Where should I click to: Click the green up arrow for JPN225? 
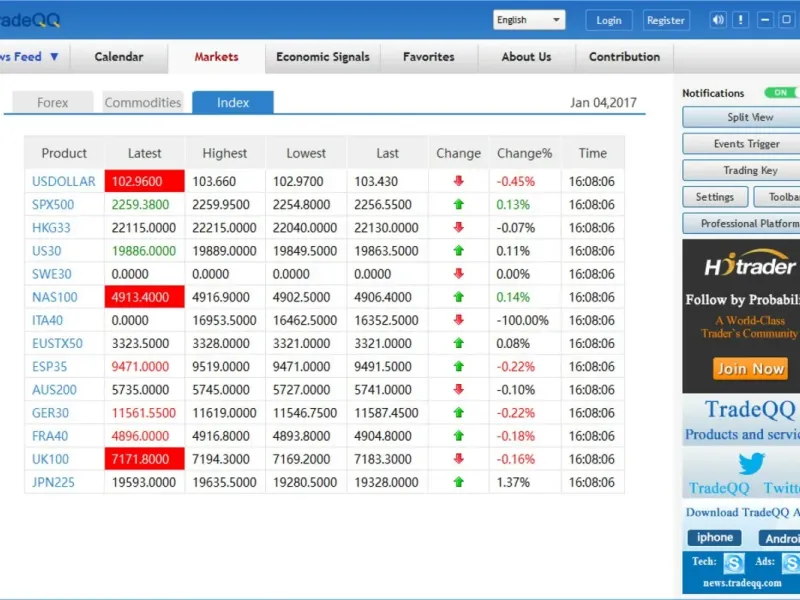[x=459, y=482]
